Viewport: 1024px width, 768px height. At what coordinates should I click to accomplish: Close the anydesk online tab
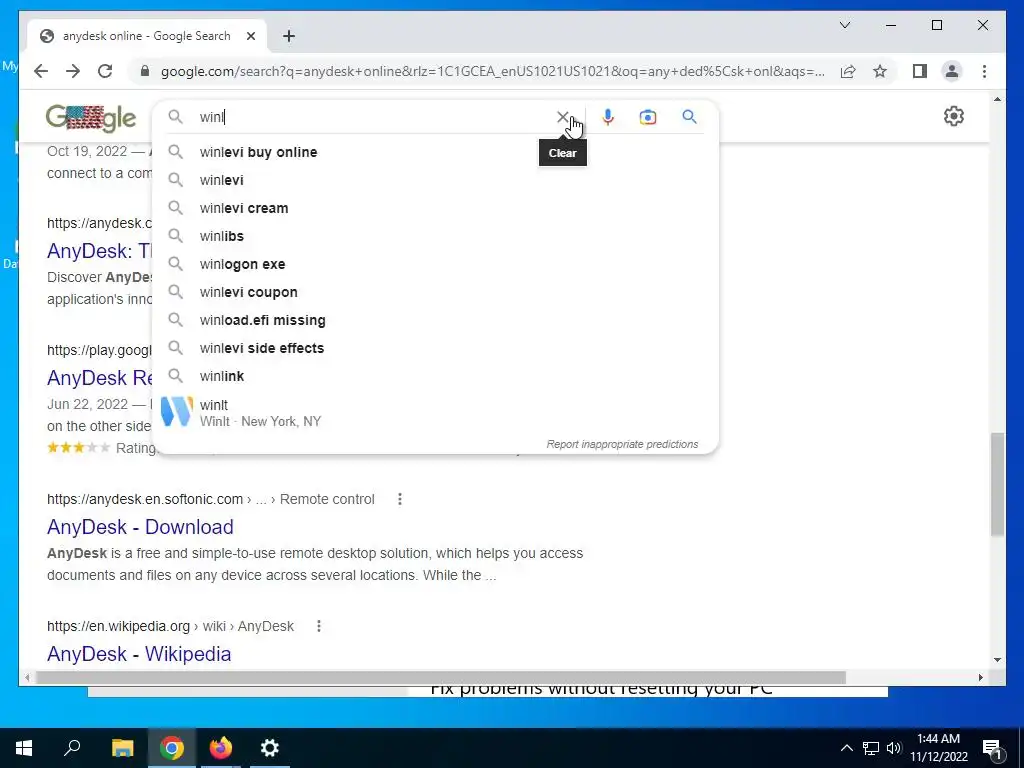(x=251, y=36)
